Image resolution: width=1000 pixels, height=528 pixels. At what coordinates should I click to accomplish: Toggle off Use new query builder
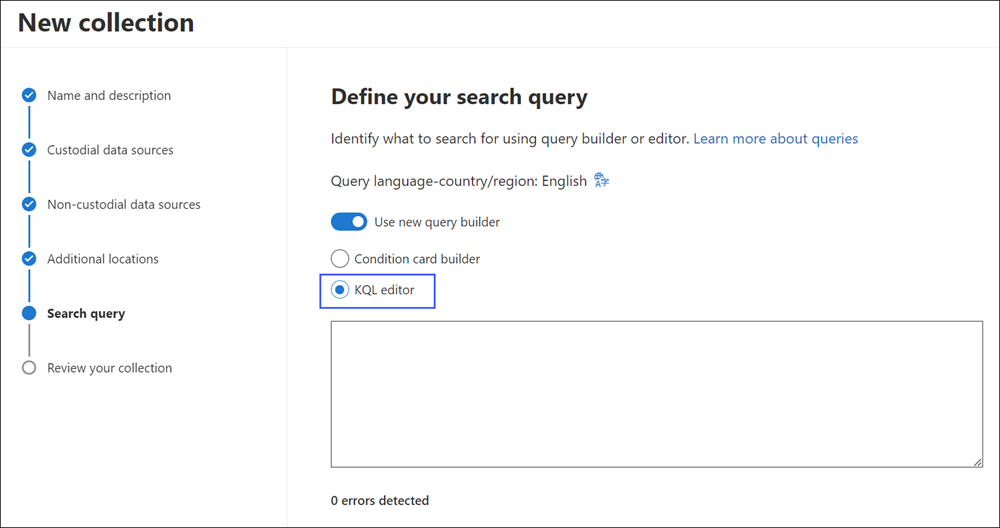point(349,222)
